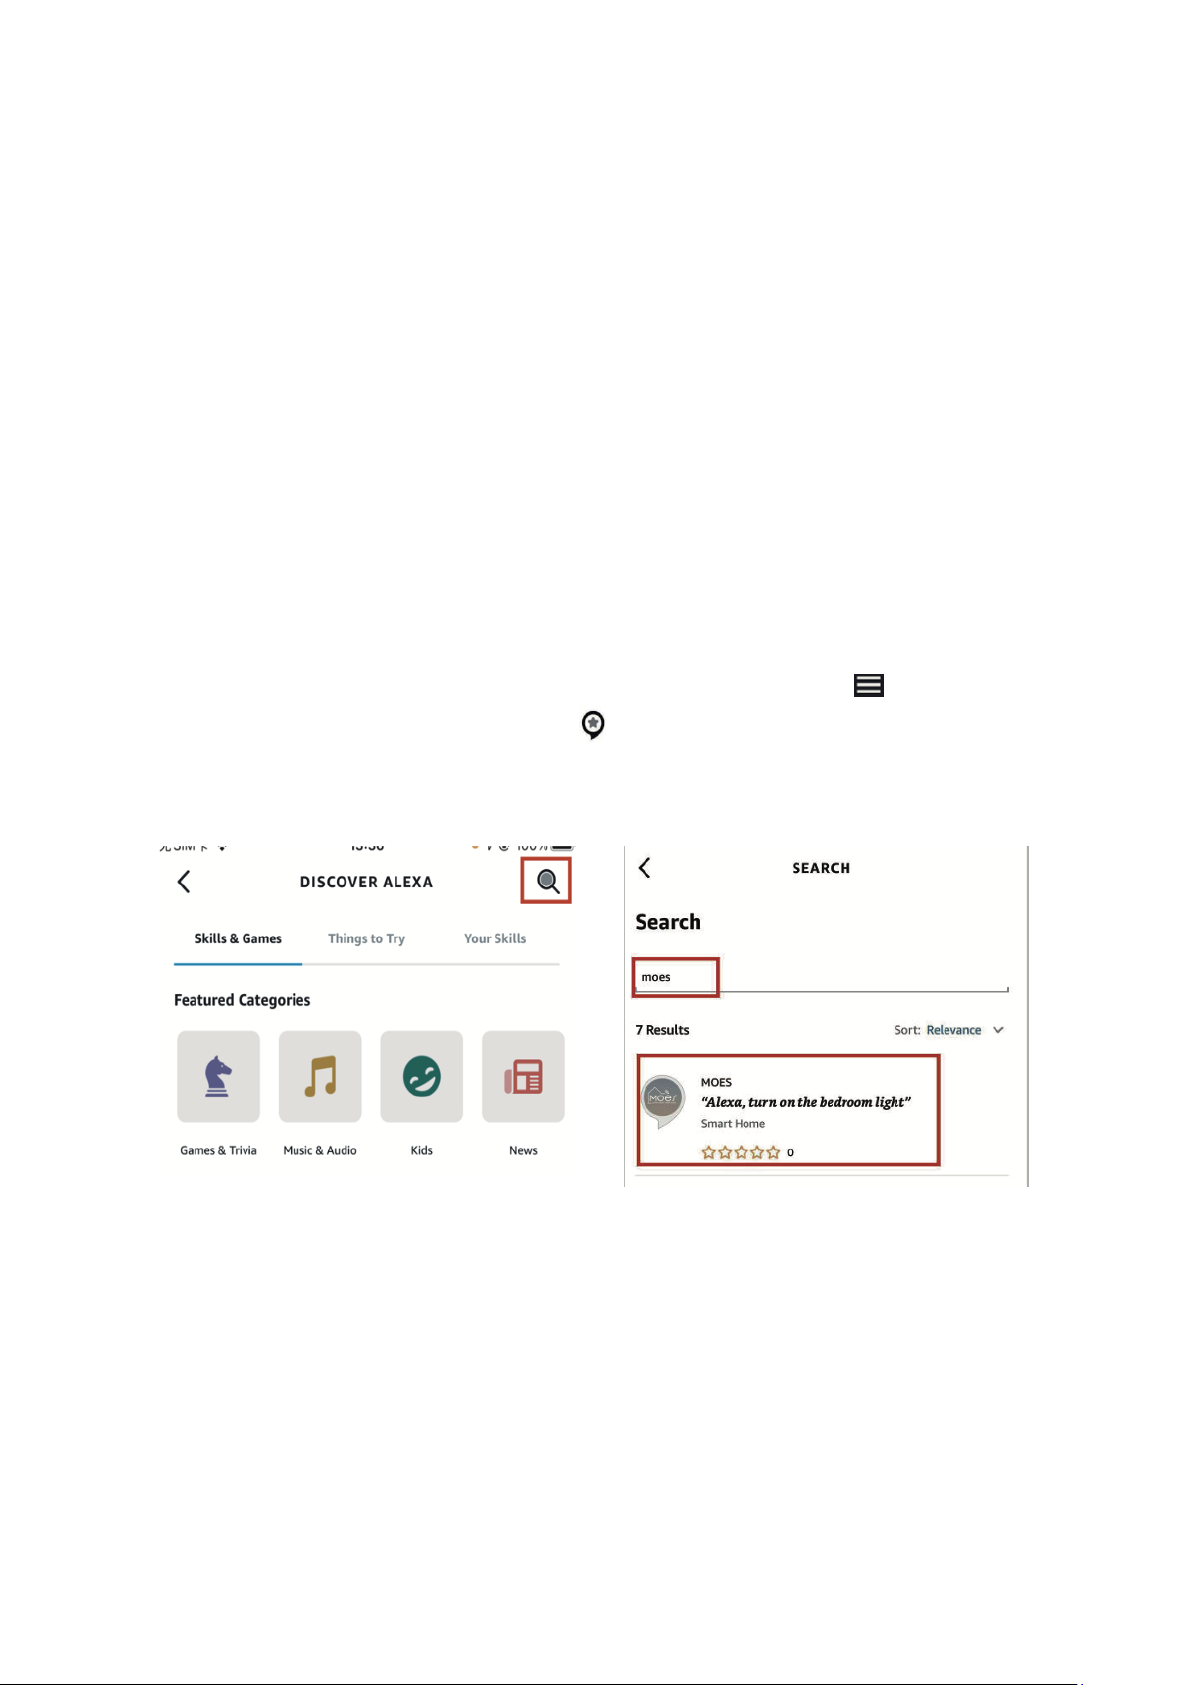Click the five-star rating on the MOES skill
This screenshot has height=1685, width=1192.
(741, 1152)
